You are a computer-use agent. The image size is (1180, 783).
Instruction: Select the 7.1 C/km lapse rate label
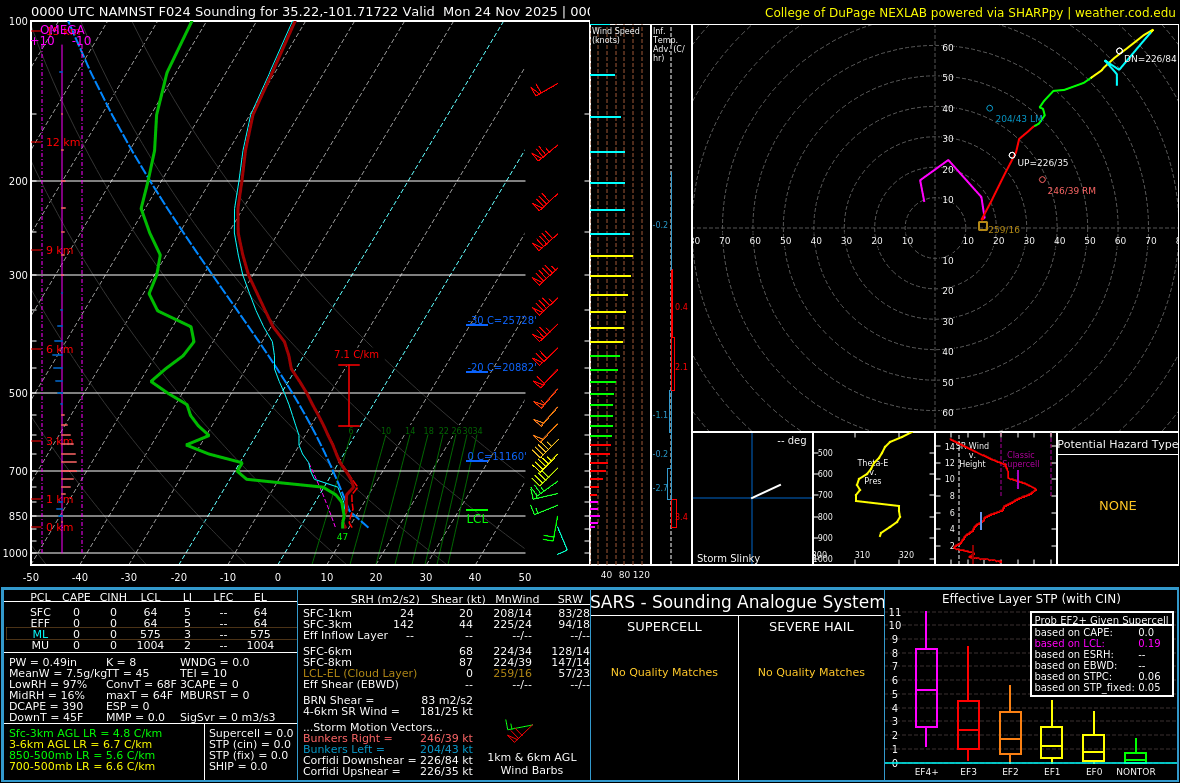[356, 355]
